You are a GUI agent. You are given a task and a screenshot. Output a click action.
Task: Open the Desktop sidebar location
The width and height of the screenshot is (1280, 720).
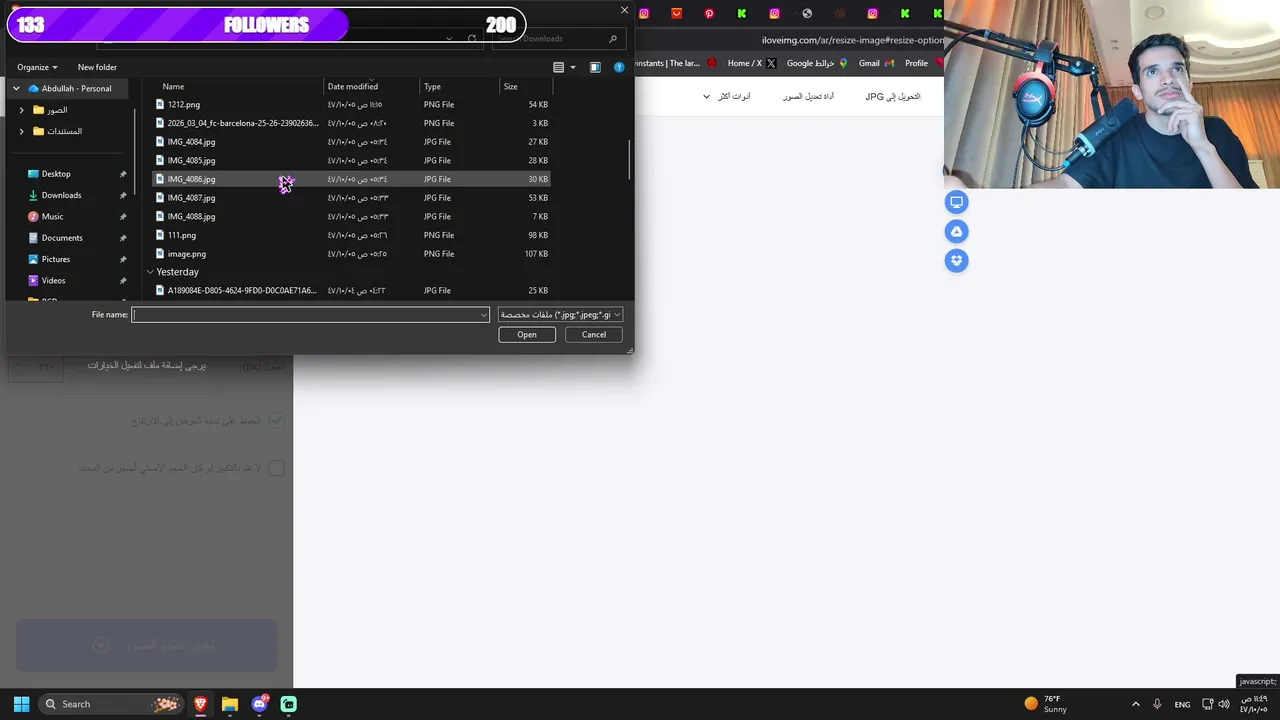tap(56, 174)
